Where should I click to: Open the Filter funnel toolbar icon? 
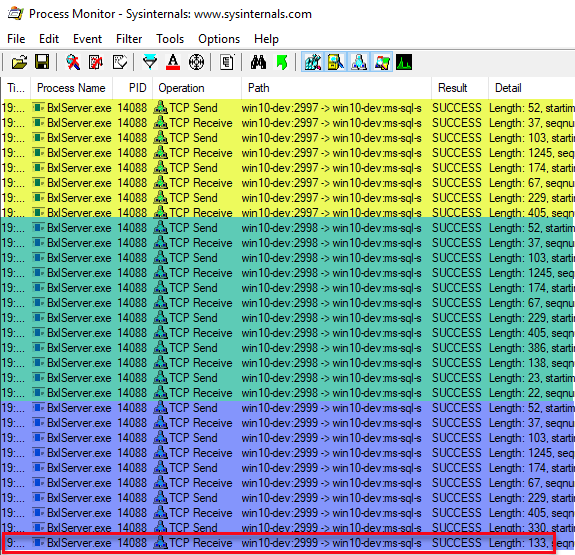150,62
